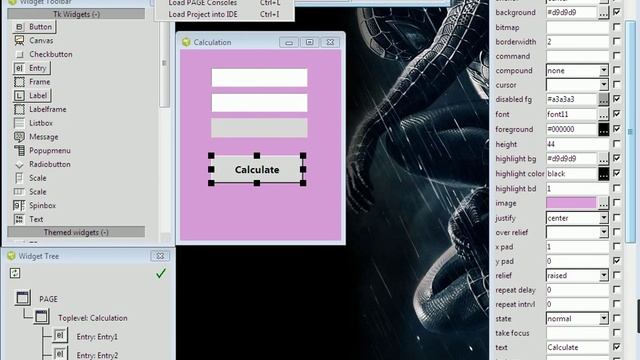This screenshot has height=360, width=640.
Task: Click the second entry field in Calculation
Action: coord(259,103)
